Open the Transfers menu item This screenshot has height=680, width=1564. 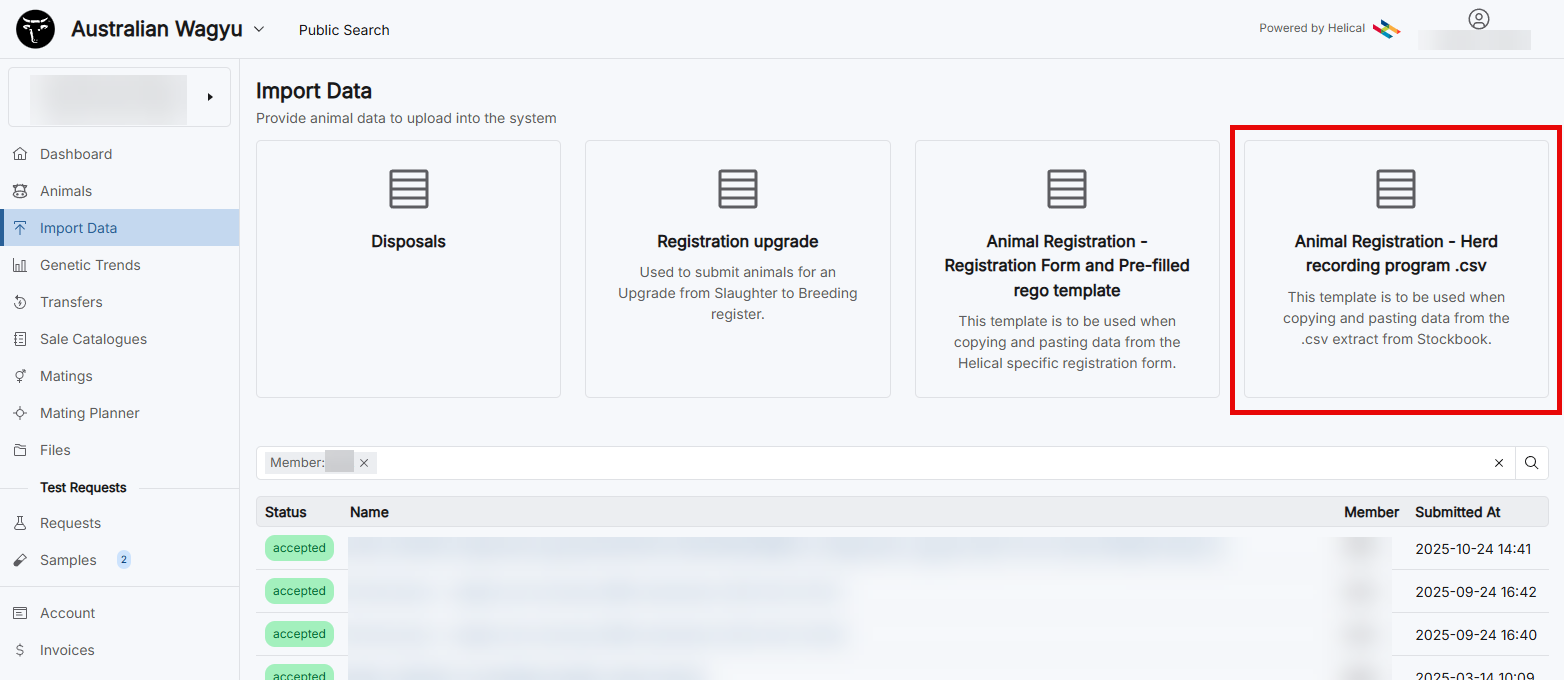click(71, 302)
